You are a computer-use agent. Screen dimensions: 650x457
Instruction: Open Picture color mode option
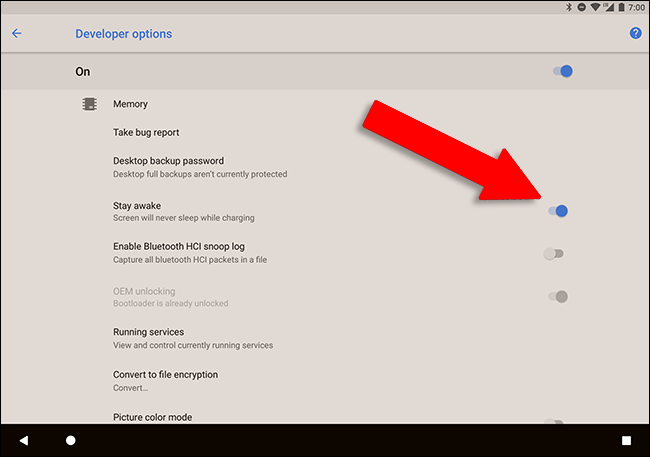tap(152, 417)
